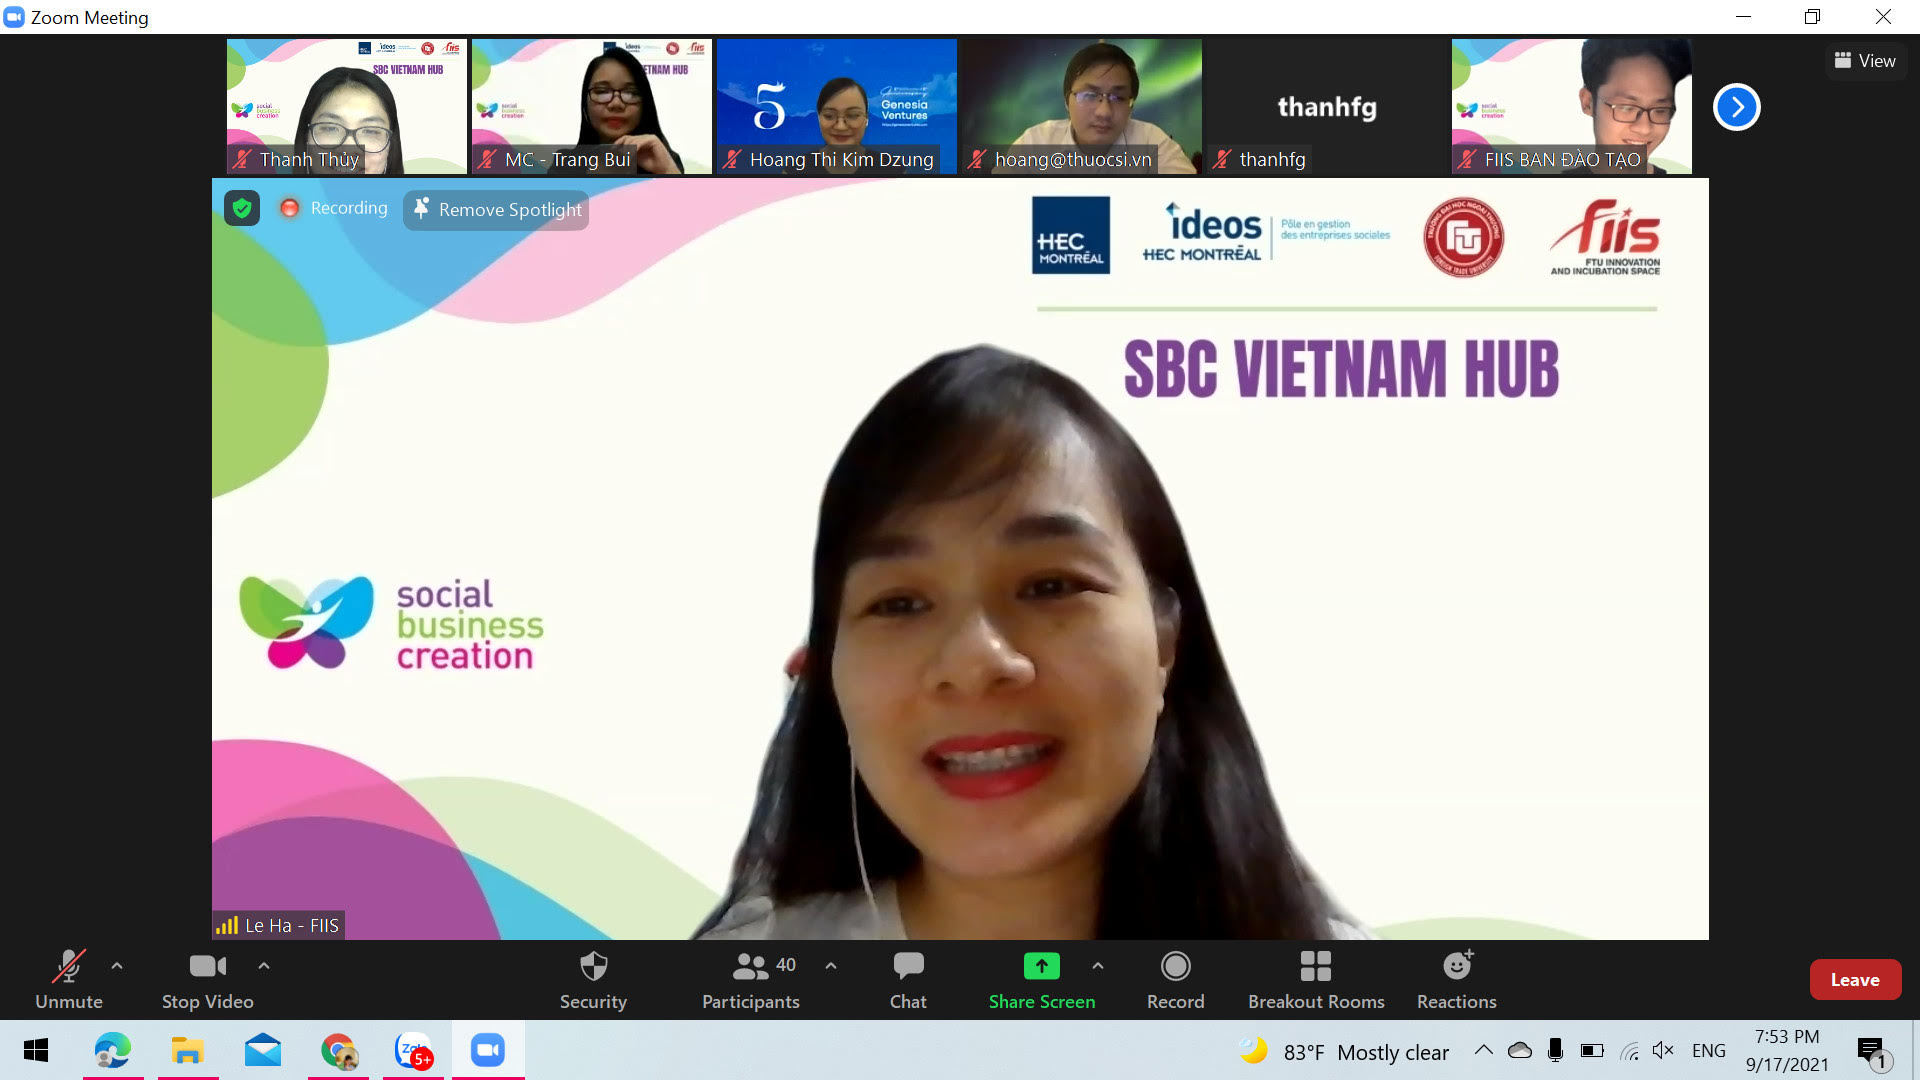Click the red Leave button
This screenshot has width=1920, height=1080.
coord(1855,980)
